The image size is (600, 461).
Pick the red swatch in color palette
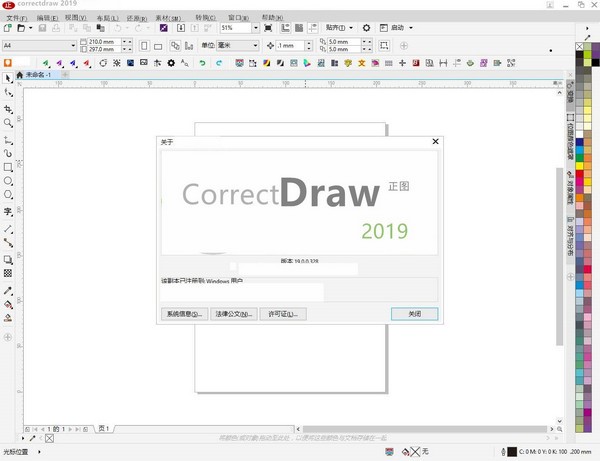pyautogui.click(x=579, y=174)
